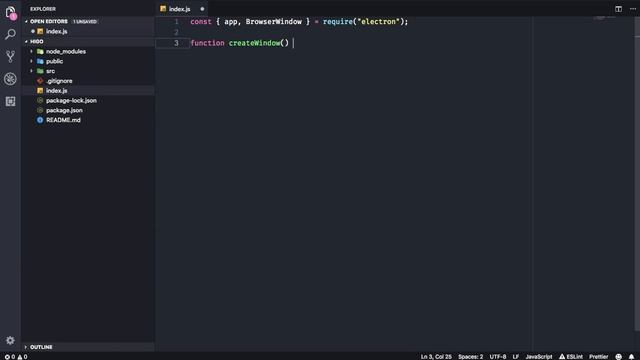Click the "electron" string in code
The width and height of the screenshot is (640, 360).
378,21
